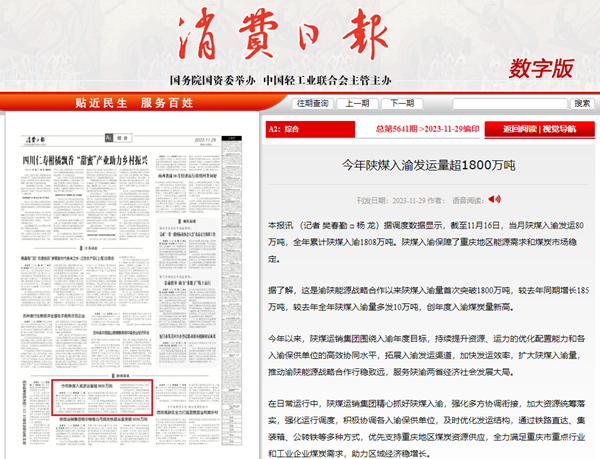This screenshot has height=459, width=600.
Task: Open 陕煤运销集团榆中销售公司 article on thumbnail
Action: [103, 419]
